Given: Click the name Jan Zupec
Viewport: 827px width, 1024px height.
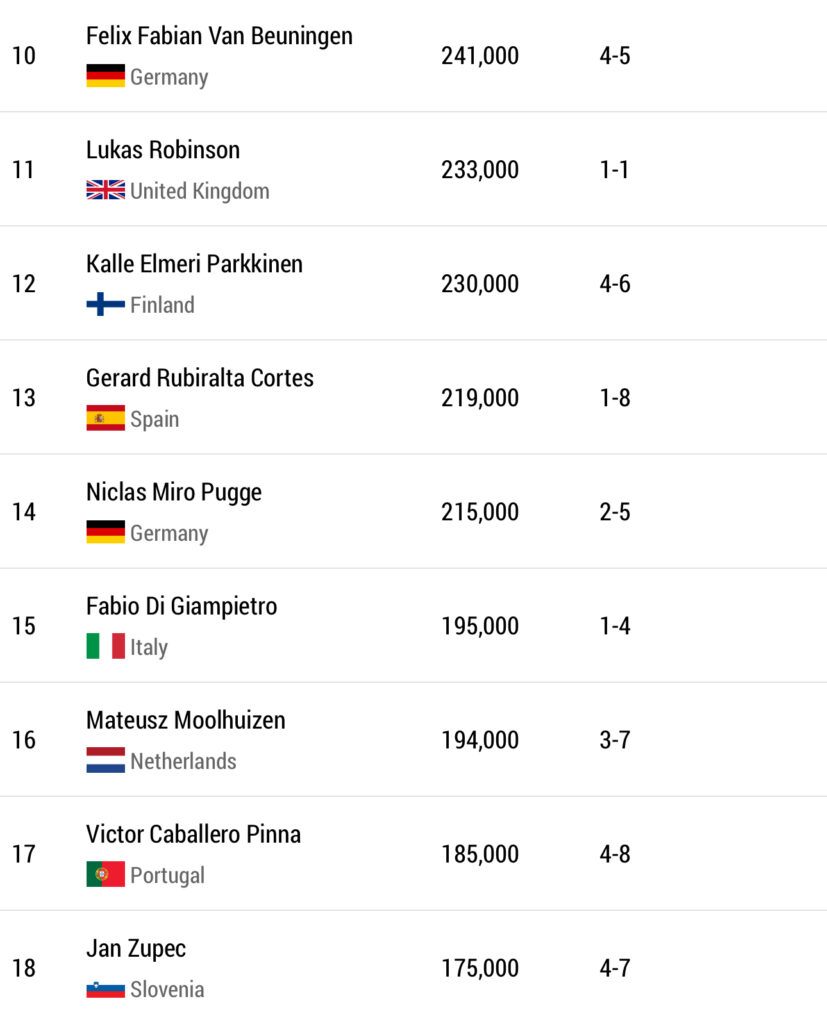Looking at the screenshot, I should pyautogui.click(x=136, y=948).
